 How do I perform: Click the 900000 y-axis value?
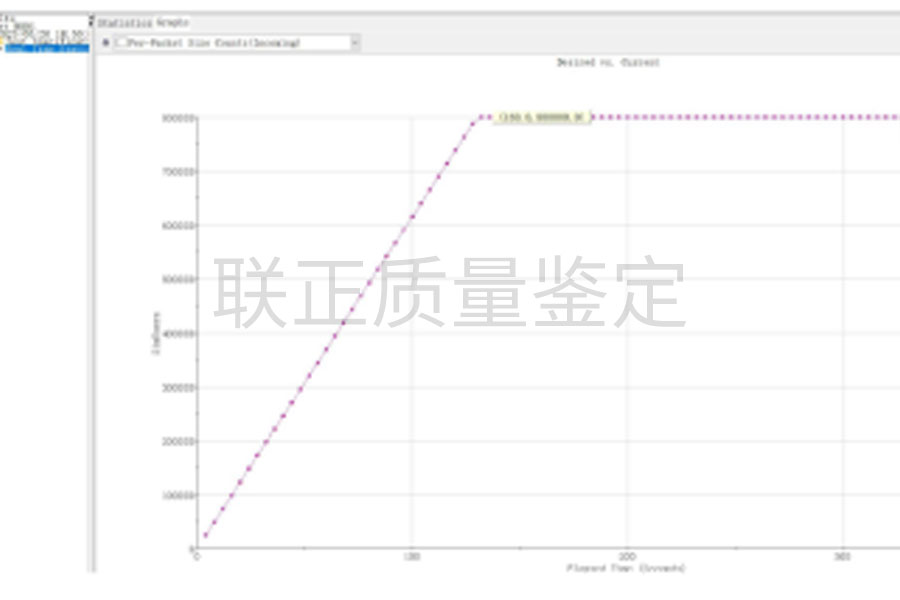point(179,118)
